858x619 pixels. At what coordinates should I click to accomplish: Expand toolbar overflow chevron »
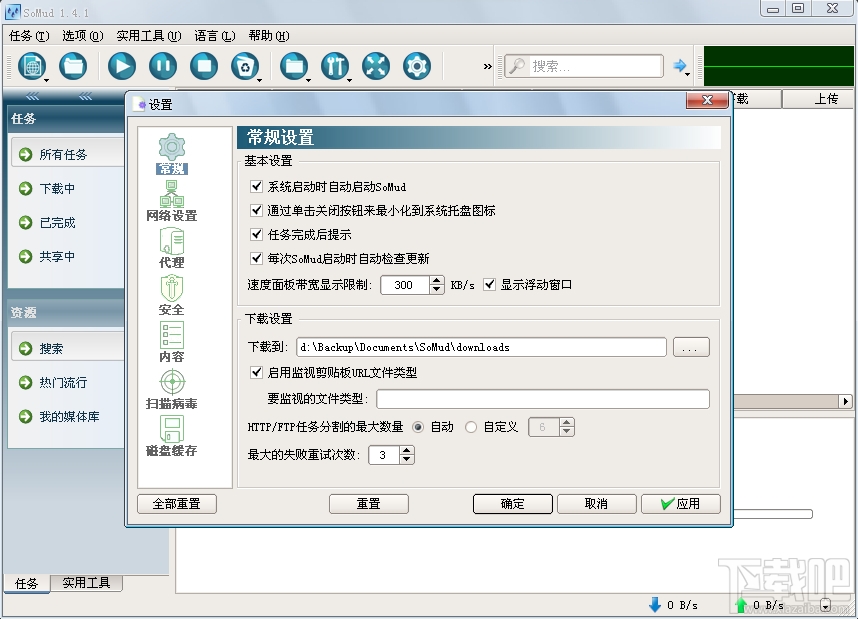[x=488, y=66]
